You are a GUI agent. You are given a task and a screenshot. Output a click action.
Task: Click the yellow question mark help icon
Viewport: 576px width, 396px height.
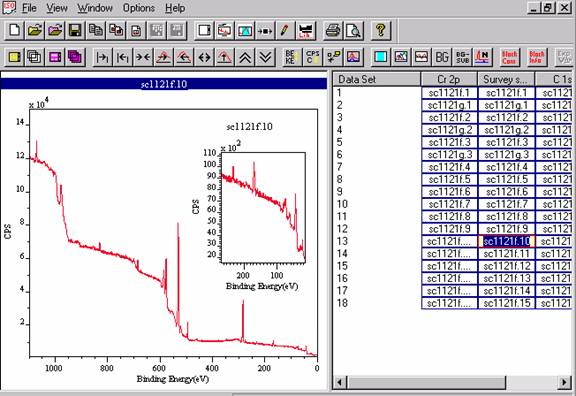point(381,30)
